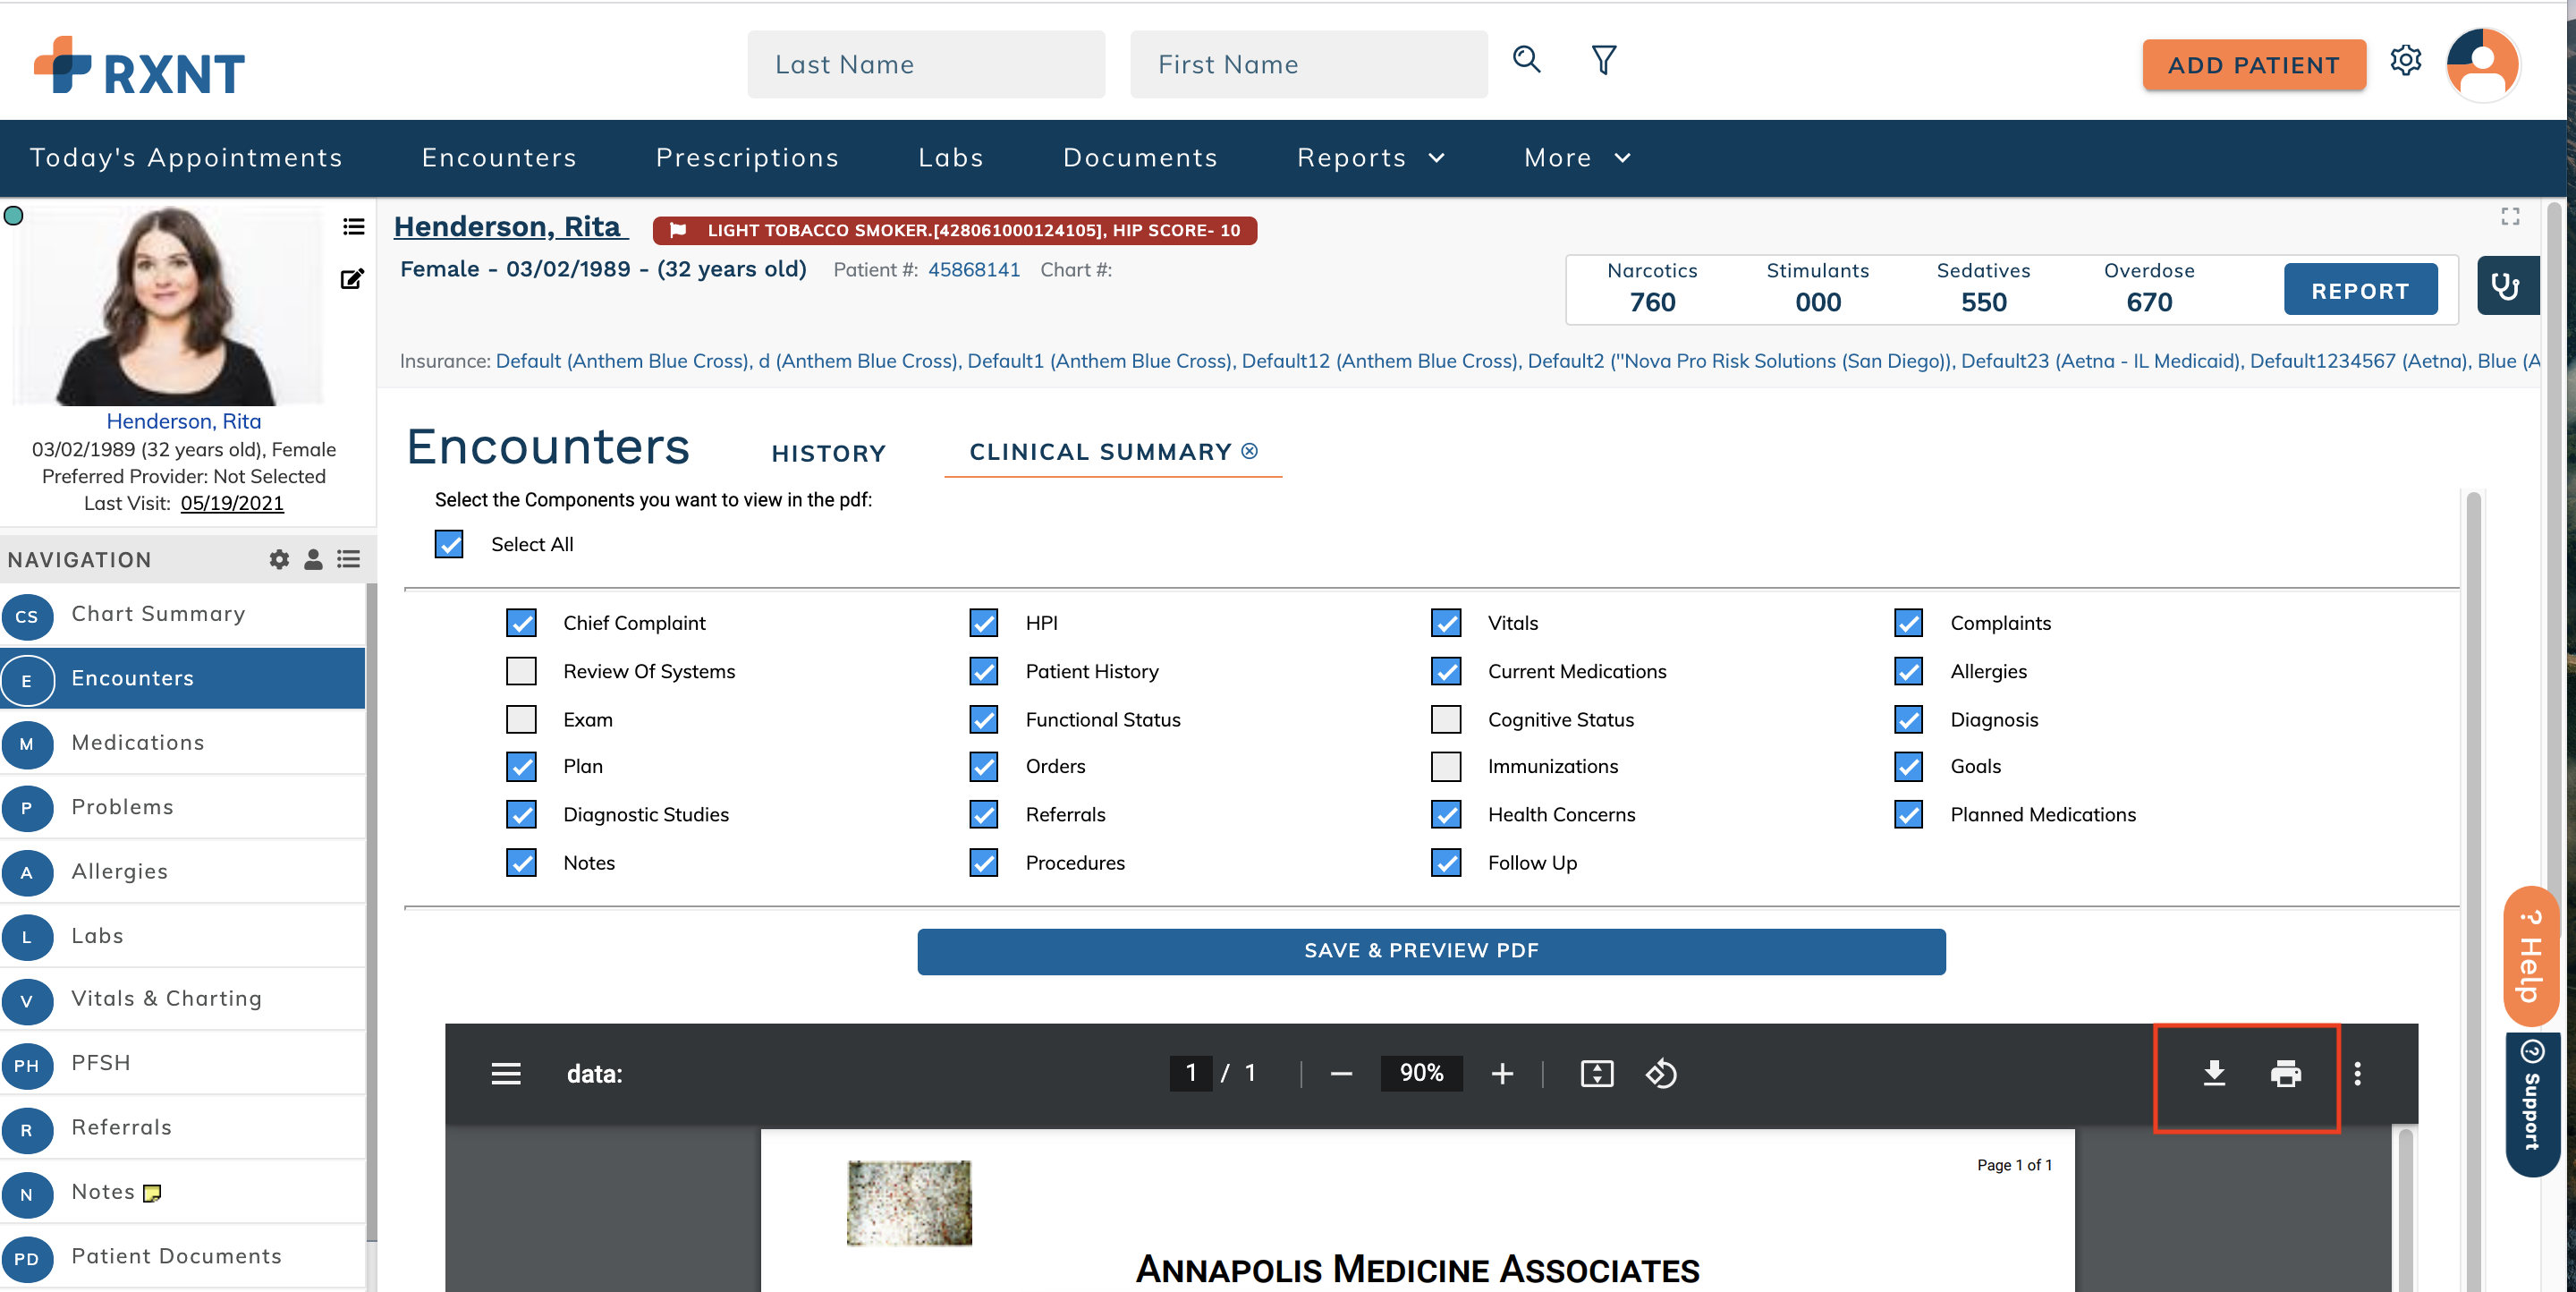Check the Review Of Systems checkbox
The width and height of the screenshot is (2576, 1292).
click(x=521, y=671)
